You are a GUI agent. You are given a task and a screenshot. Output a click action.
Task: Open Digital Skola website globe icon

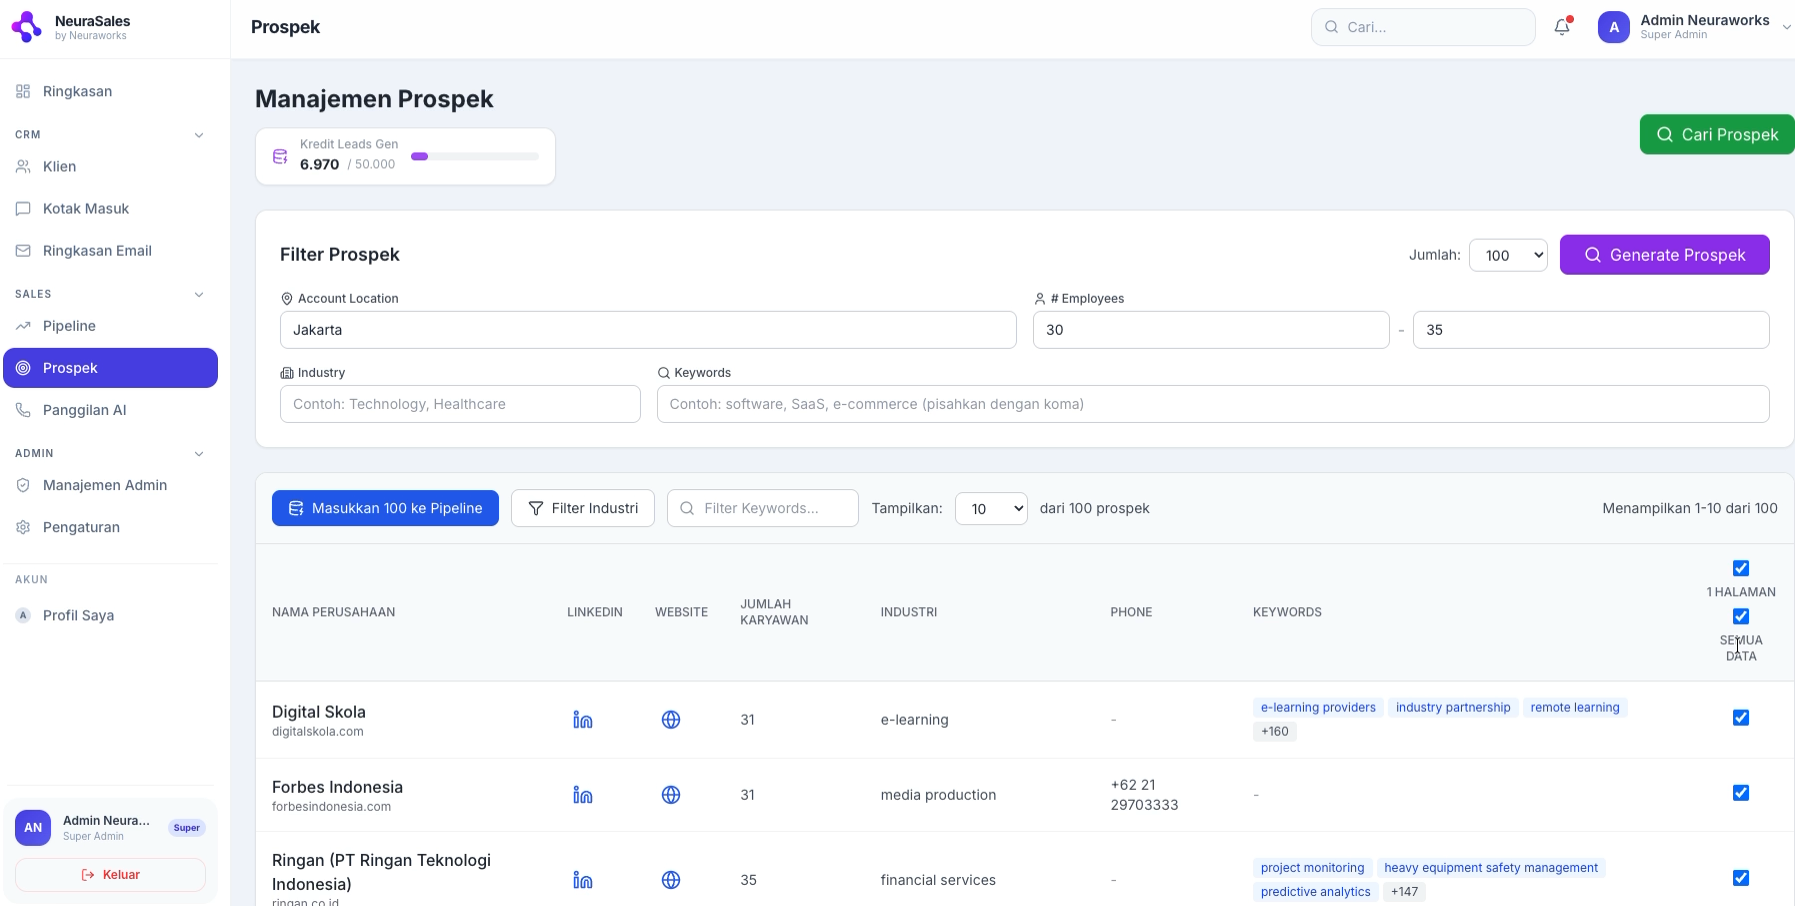[671, 720]
